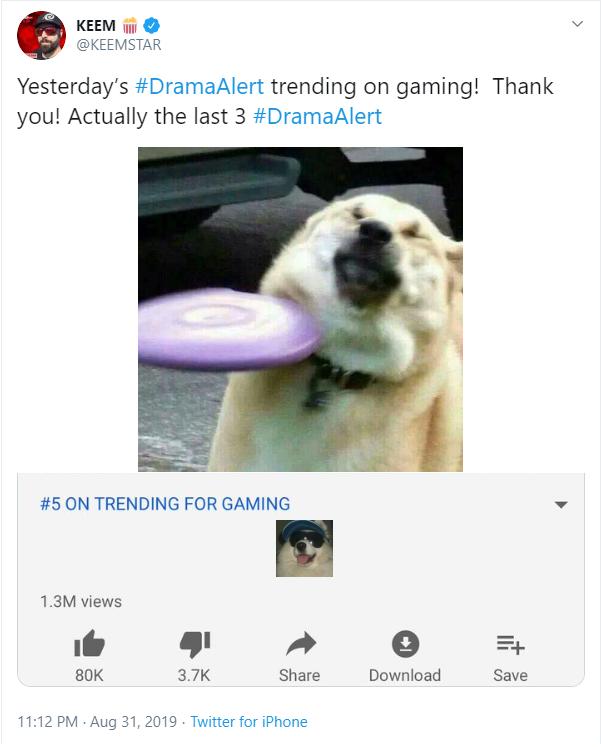Click the popcorn emoji beside KEEM
Screen dimensions: 601x747
(x=130, y=25)
